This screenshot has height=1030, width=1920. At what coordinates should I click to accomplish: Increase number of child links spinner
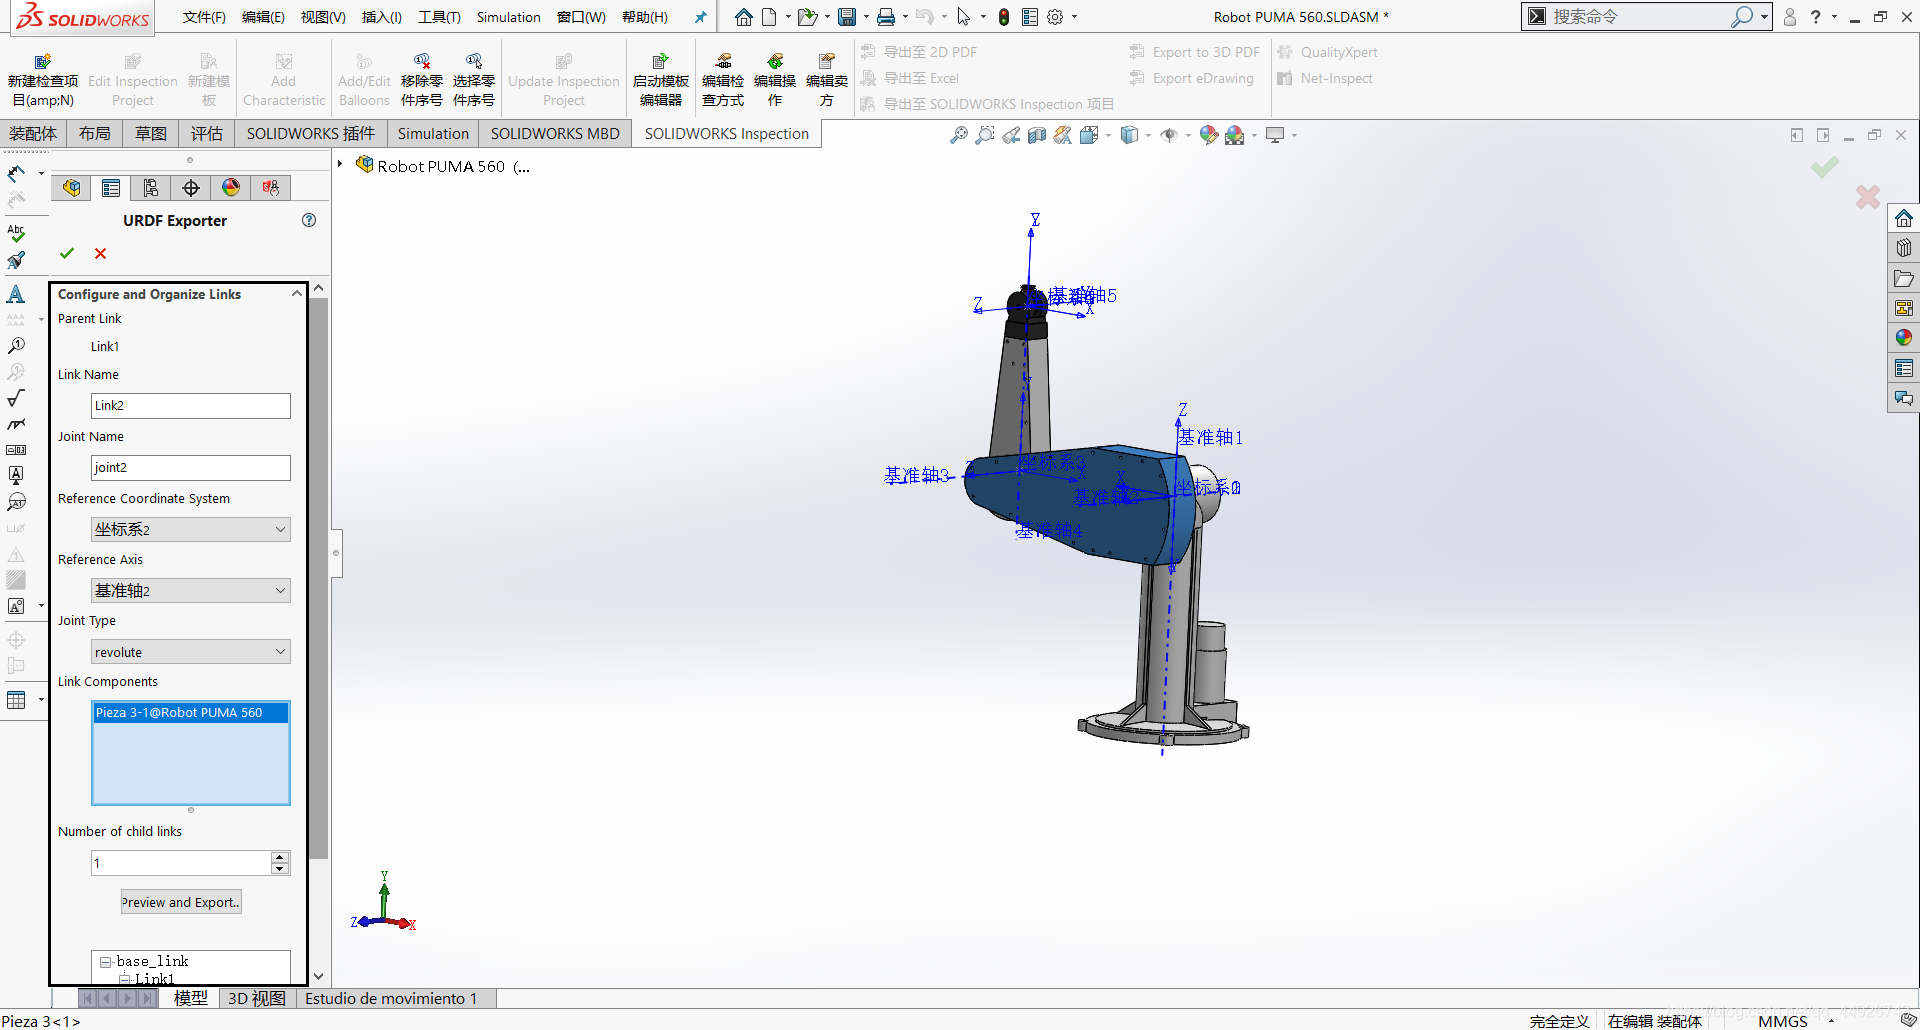pos(280,857)
